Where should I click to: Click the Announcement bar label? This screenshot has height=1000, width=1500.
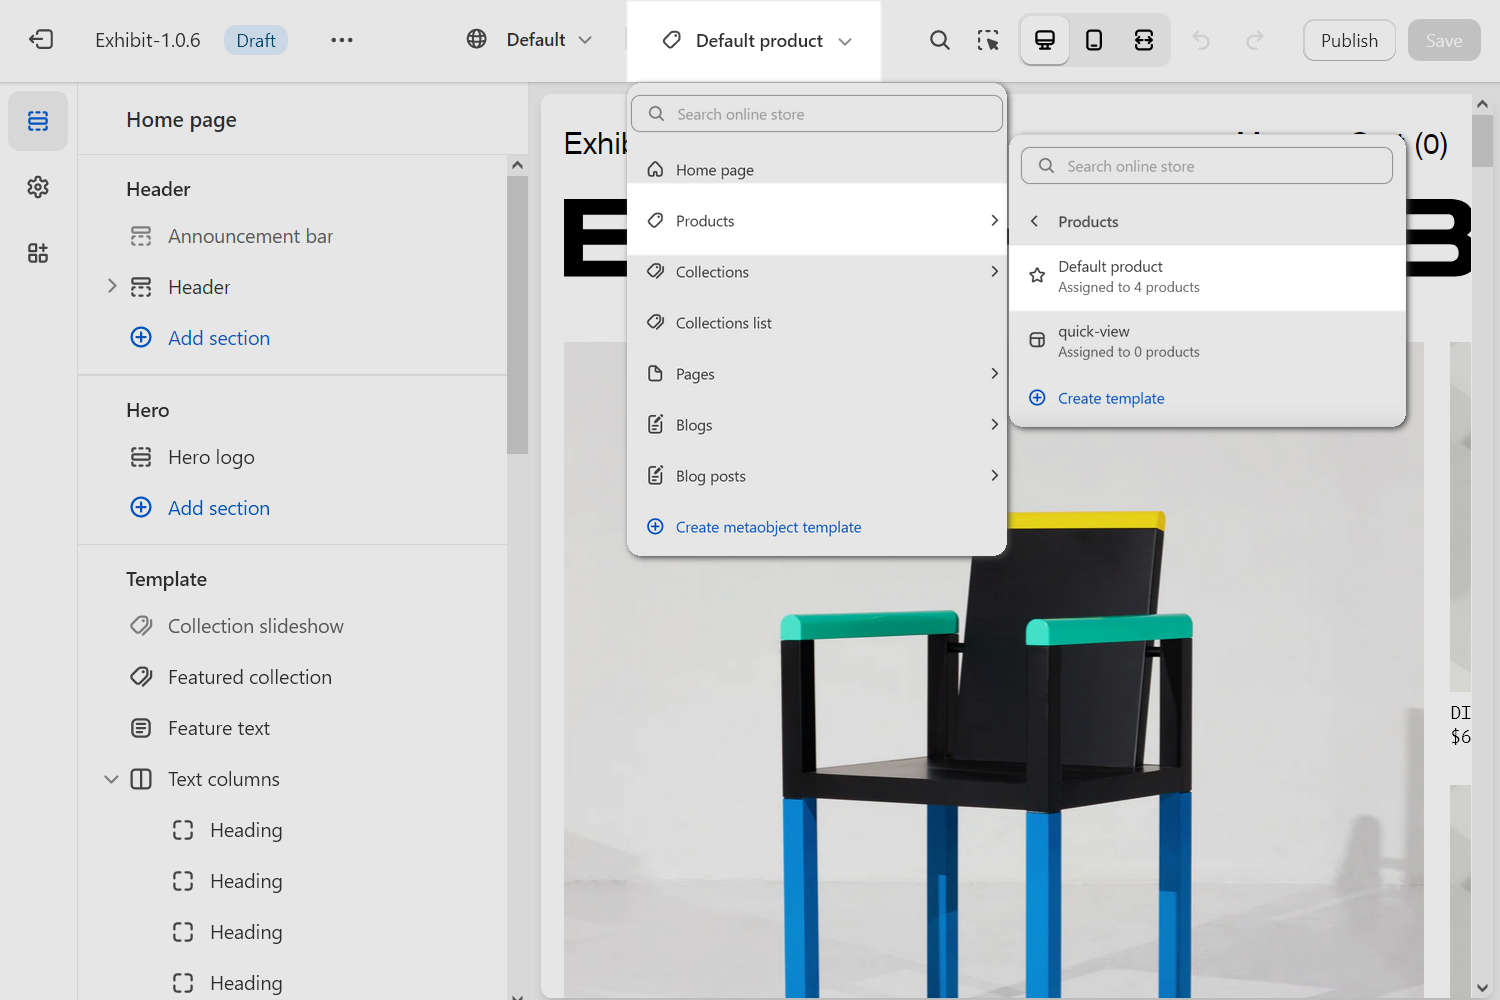tap(250, 236)
